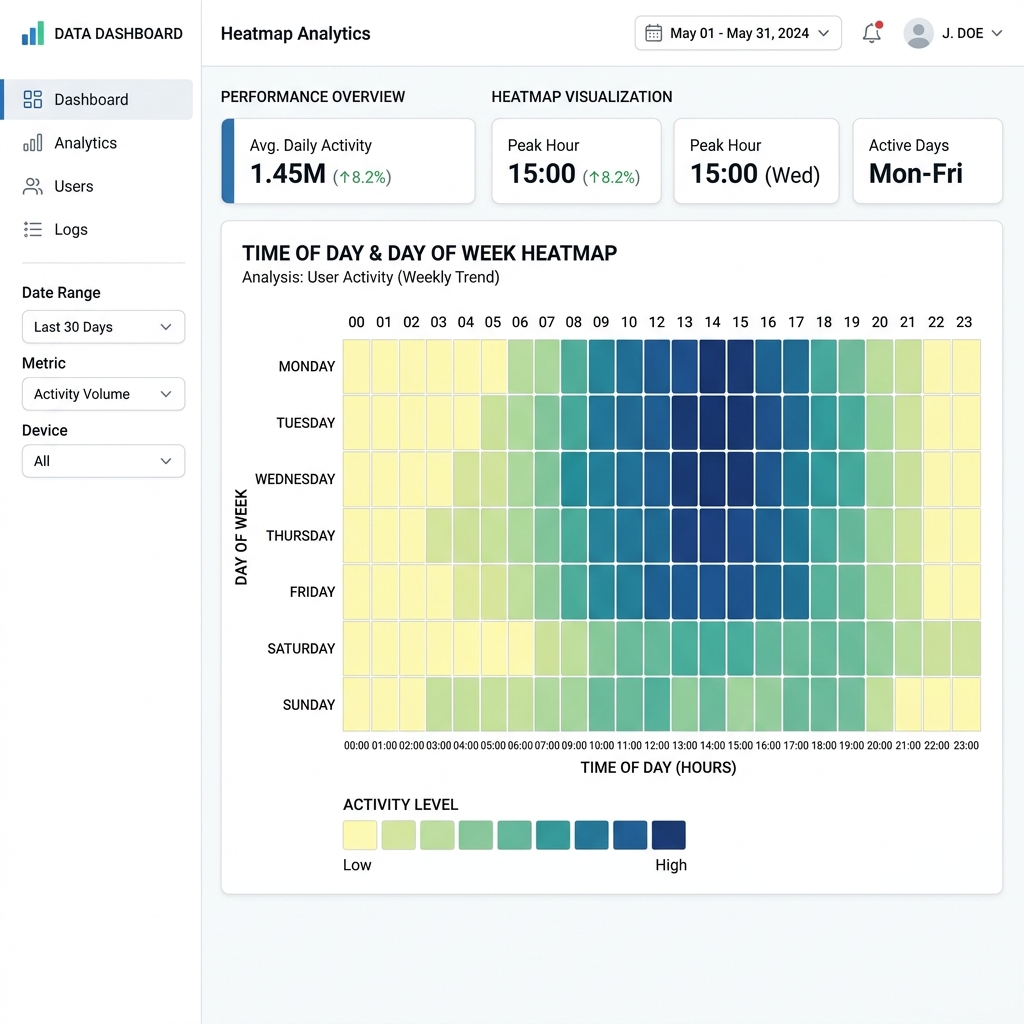Click the Analytics bar chart icon
The image size is (1024, 1024).
[33, 142]
